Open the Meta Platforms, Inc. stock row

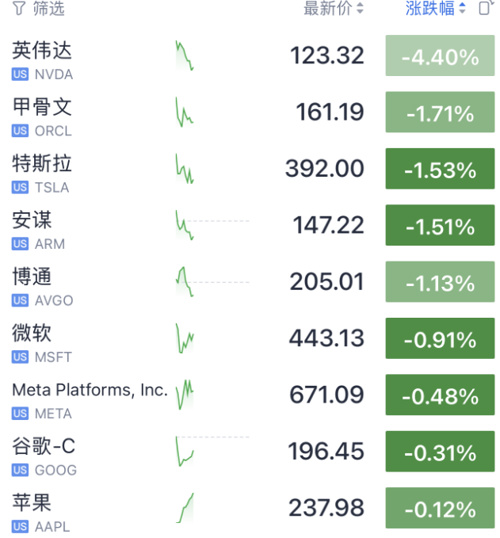(250, 395)
